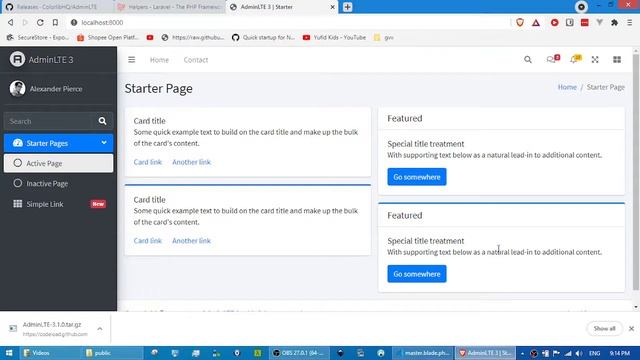This screenshot has width=640, height=360.
Task: Expand the AdminLTE-3.1.0.tar.gz download options
Action: [x=100, y=329]
